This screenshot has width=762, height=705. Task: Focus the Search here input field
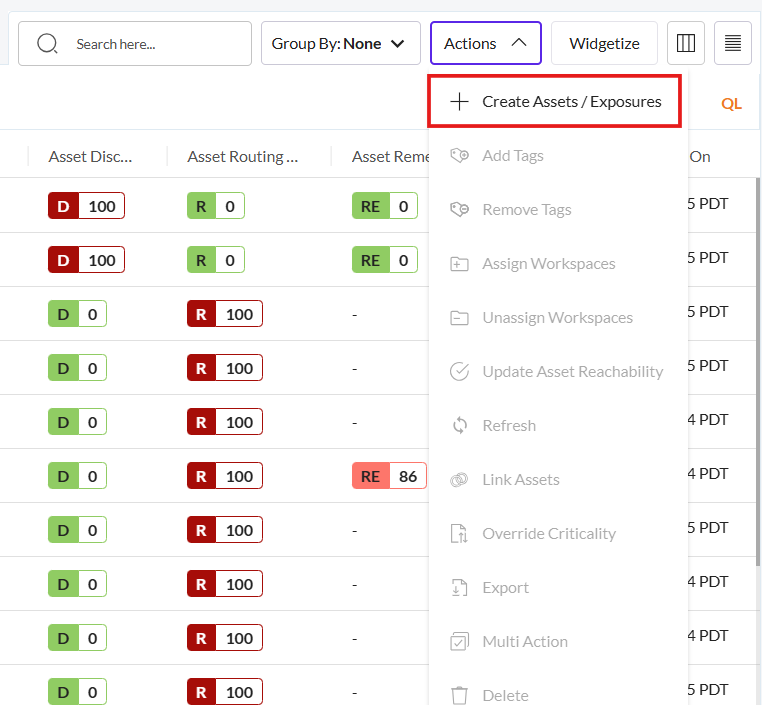click(135, 43)
